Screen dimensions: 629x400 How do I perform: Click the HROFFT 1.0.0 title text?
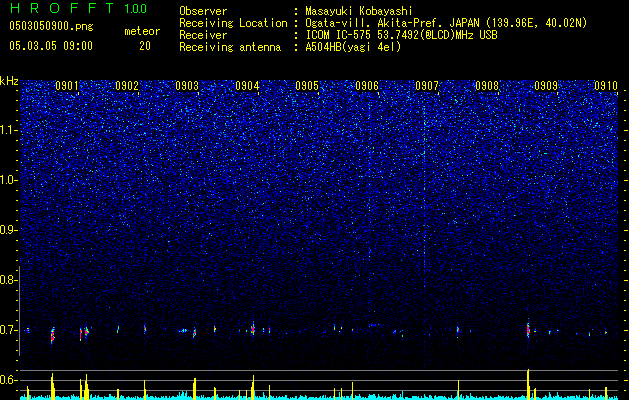[x=78, y=8]
